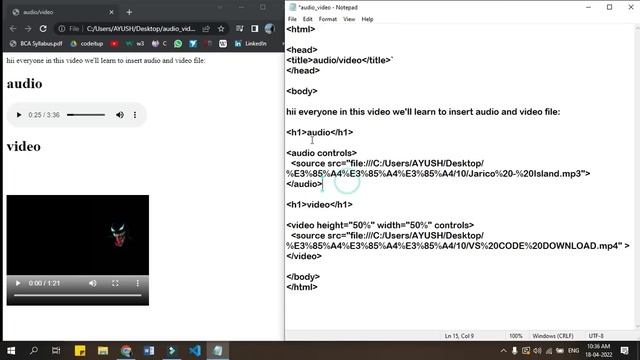
Task: Go forward in the Chrome browser
Action: [28, 29]
